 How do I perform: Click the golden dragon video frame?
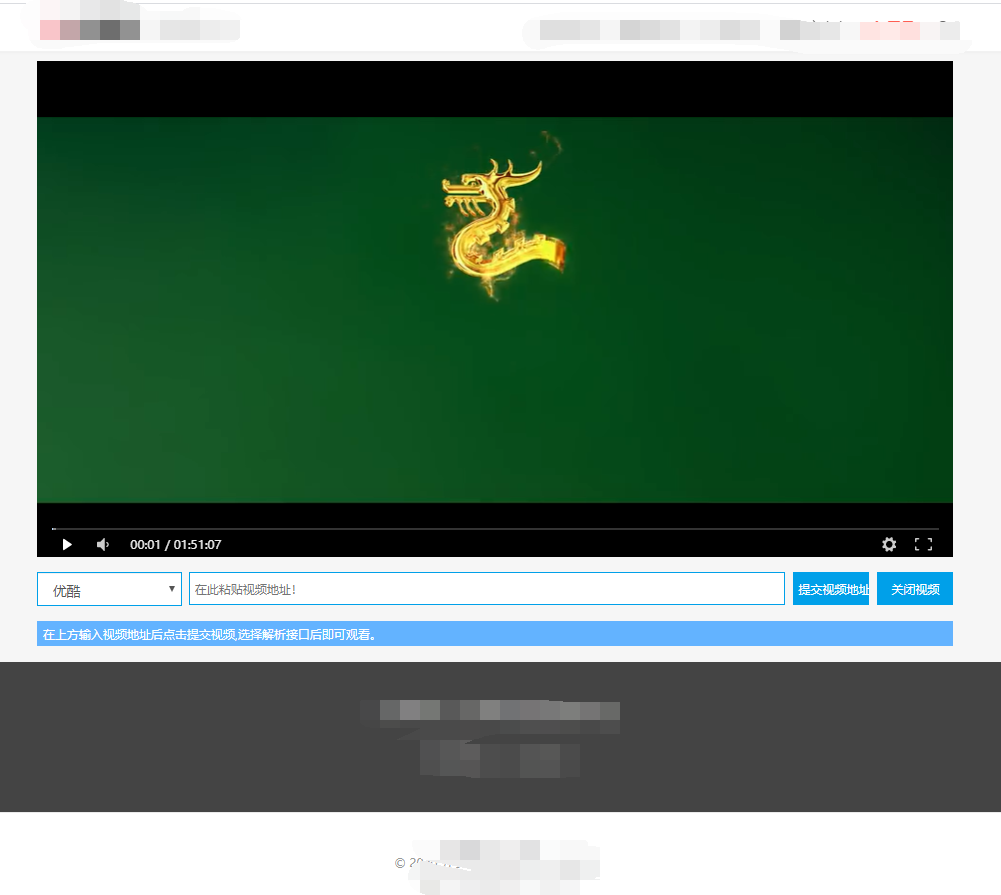click(x=495, y=310)
